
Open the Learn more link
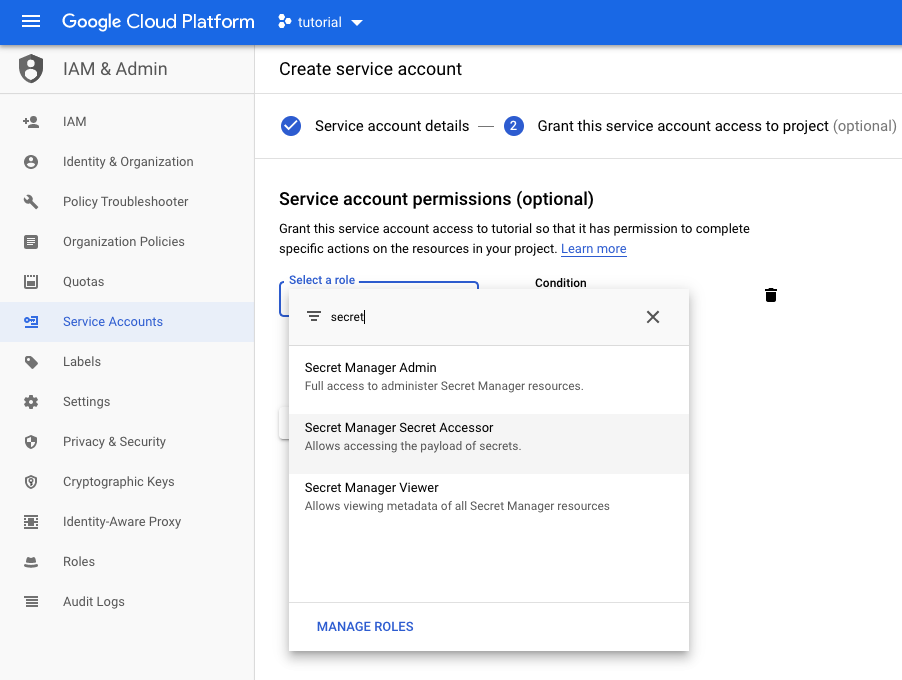(x=594, y=249)
